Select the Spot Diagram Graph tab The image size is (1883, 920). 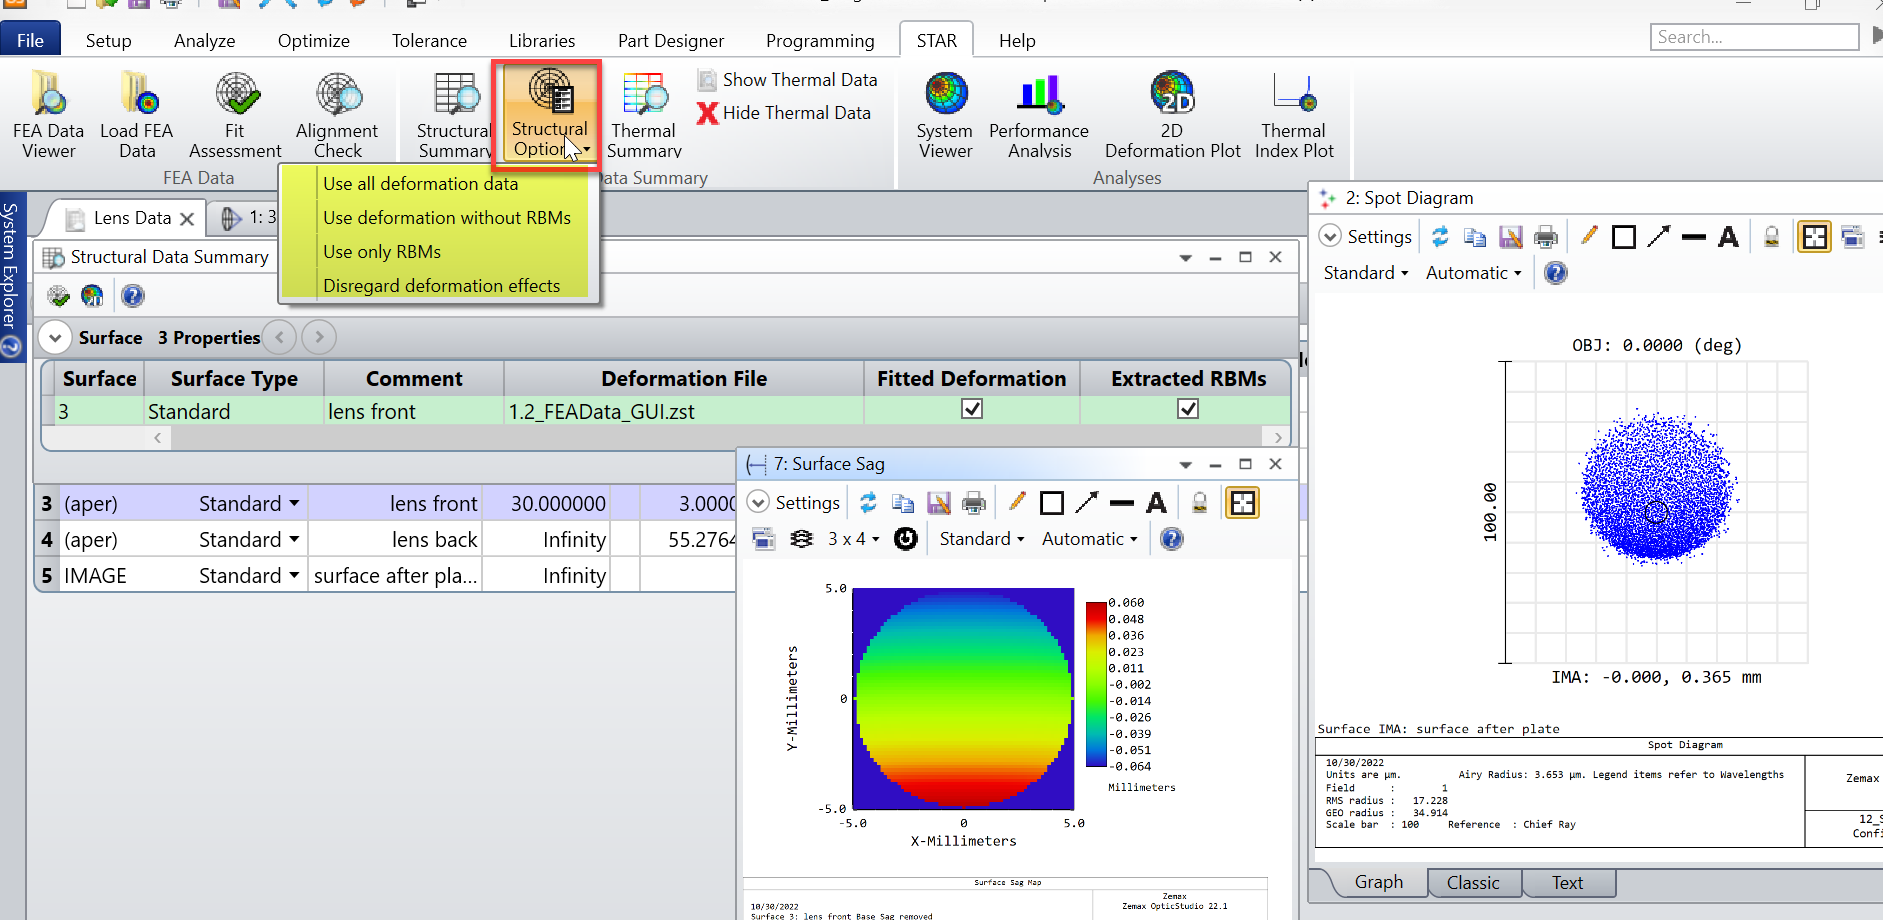(x=1379, y=882)
